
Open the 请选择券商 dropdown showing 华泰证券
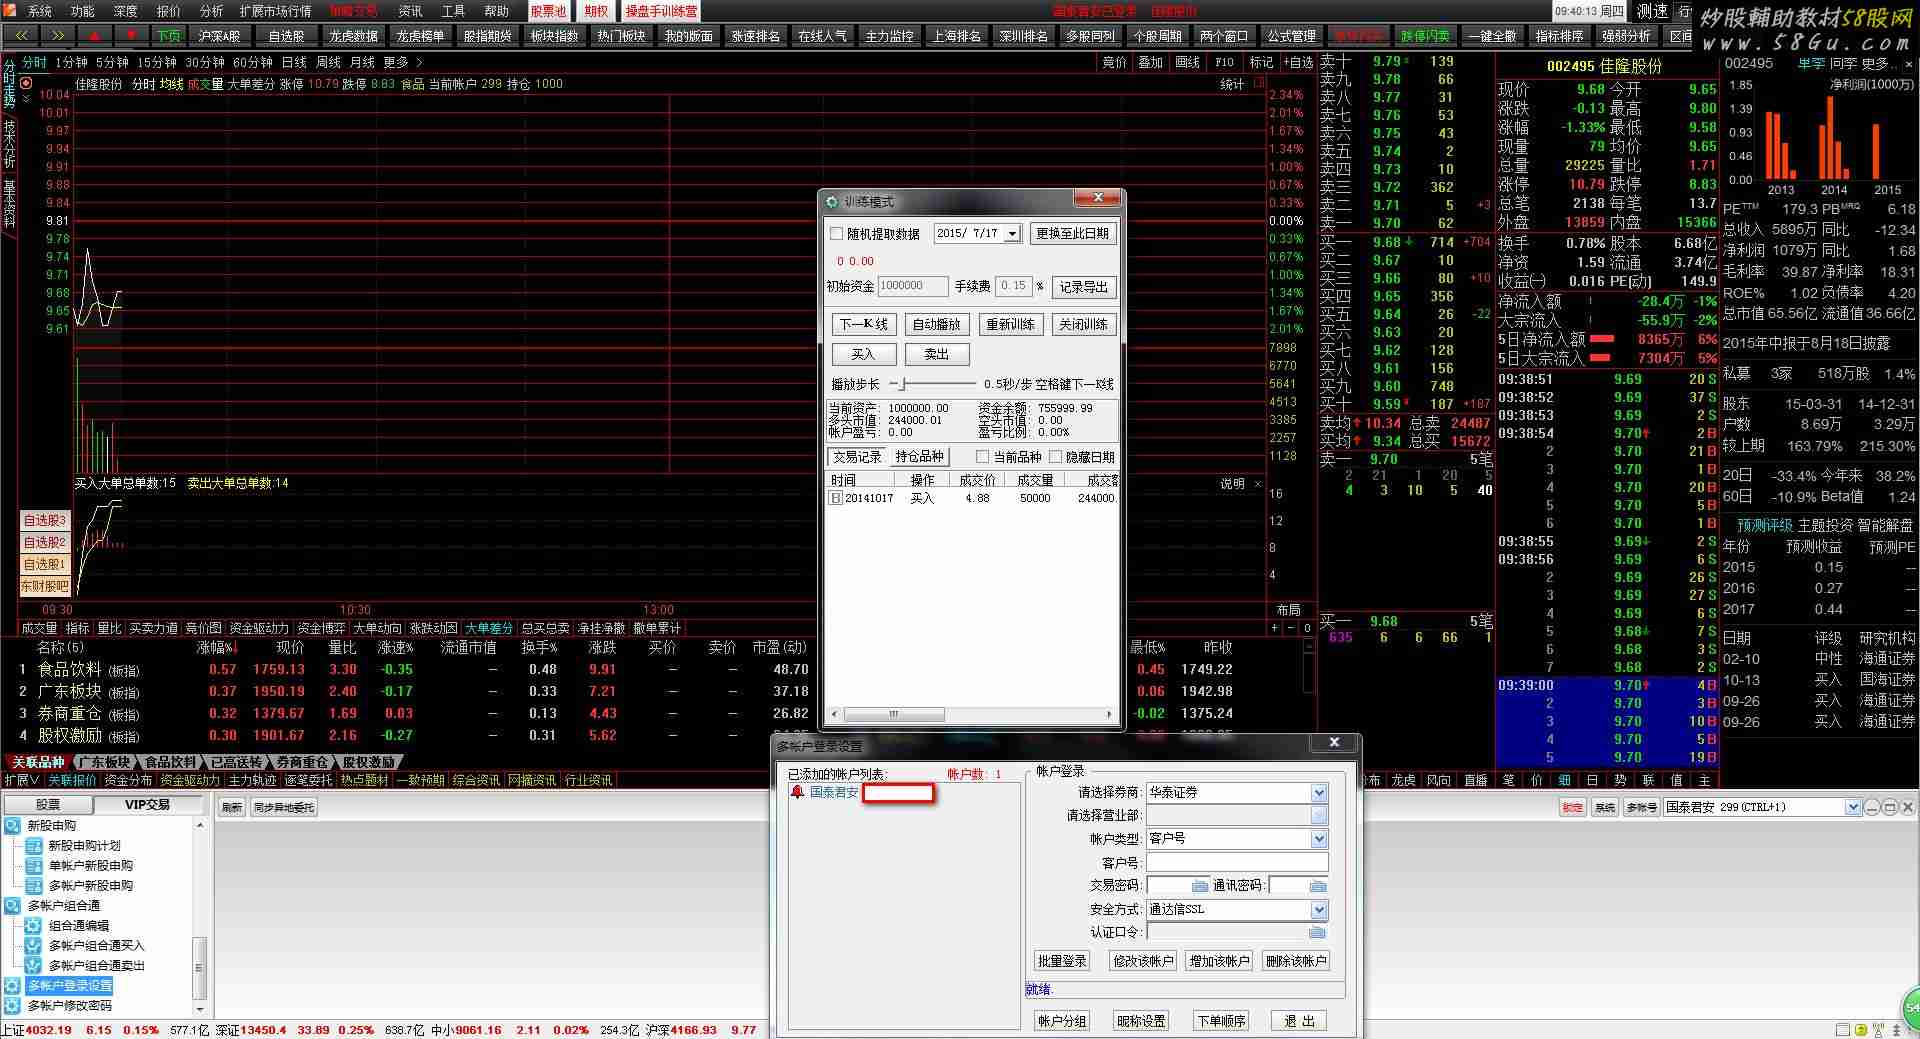[1319, 792]
